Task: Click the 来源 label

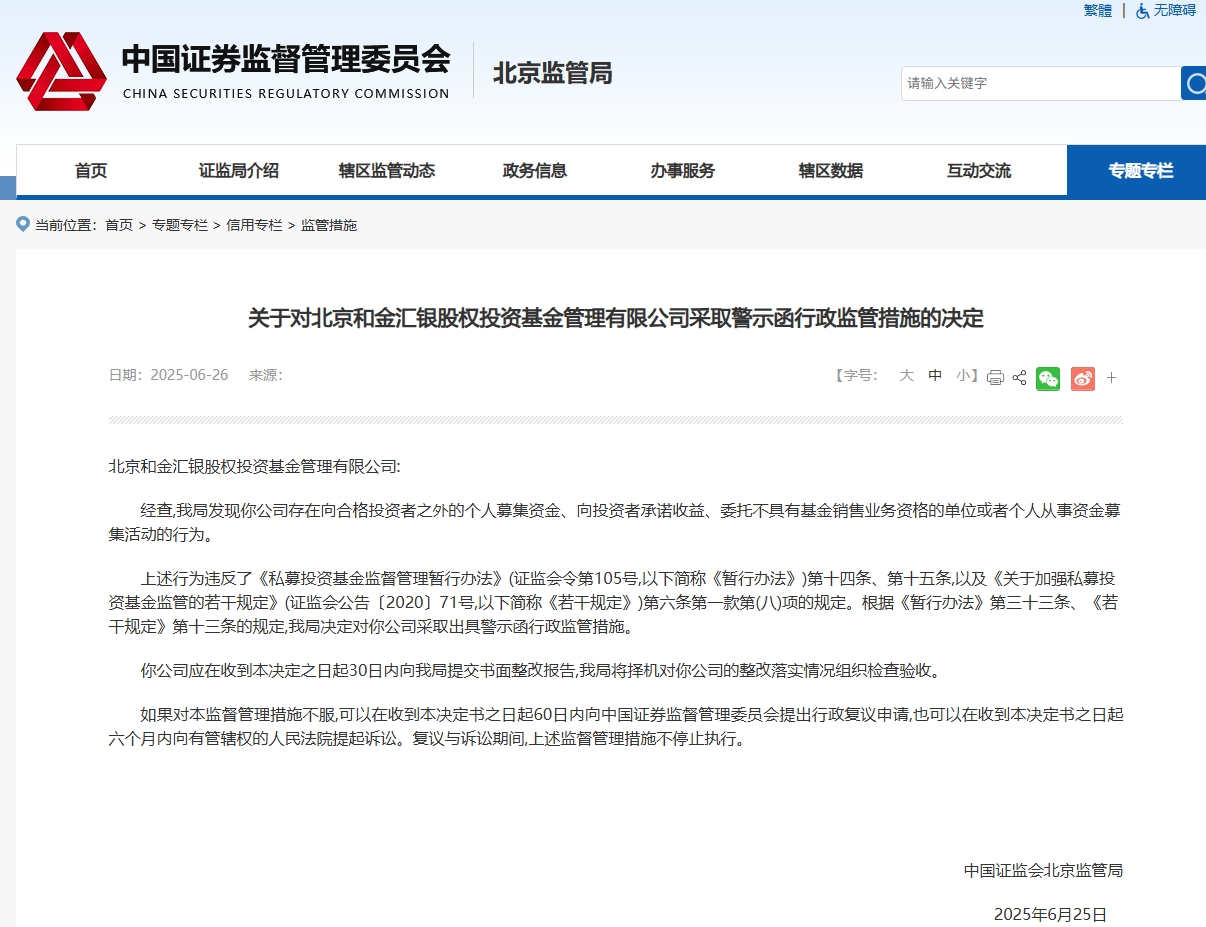Action: (x=265, y=375)
